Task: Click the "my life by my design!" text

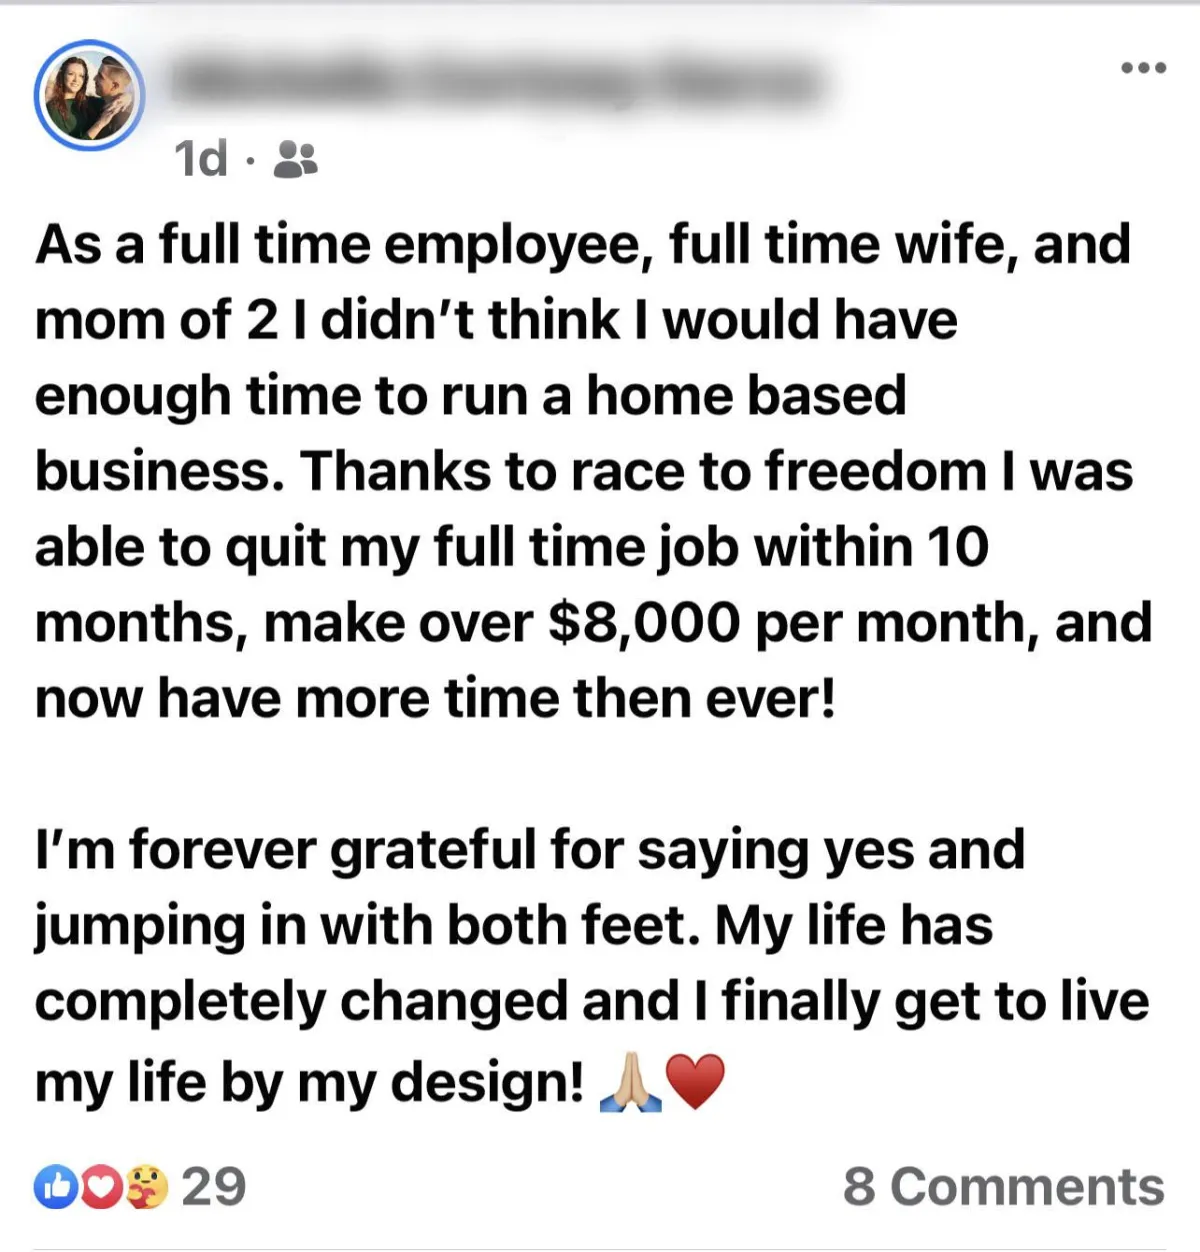Action: [x=310, y=1083]
